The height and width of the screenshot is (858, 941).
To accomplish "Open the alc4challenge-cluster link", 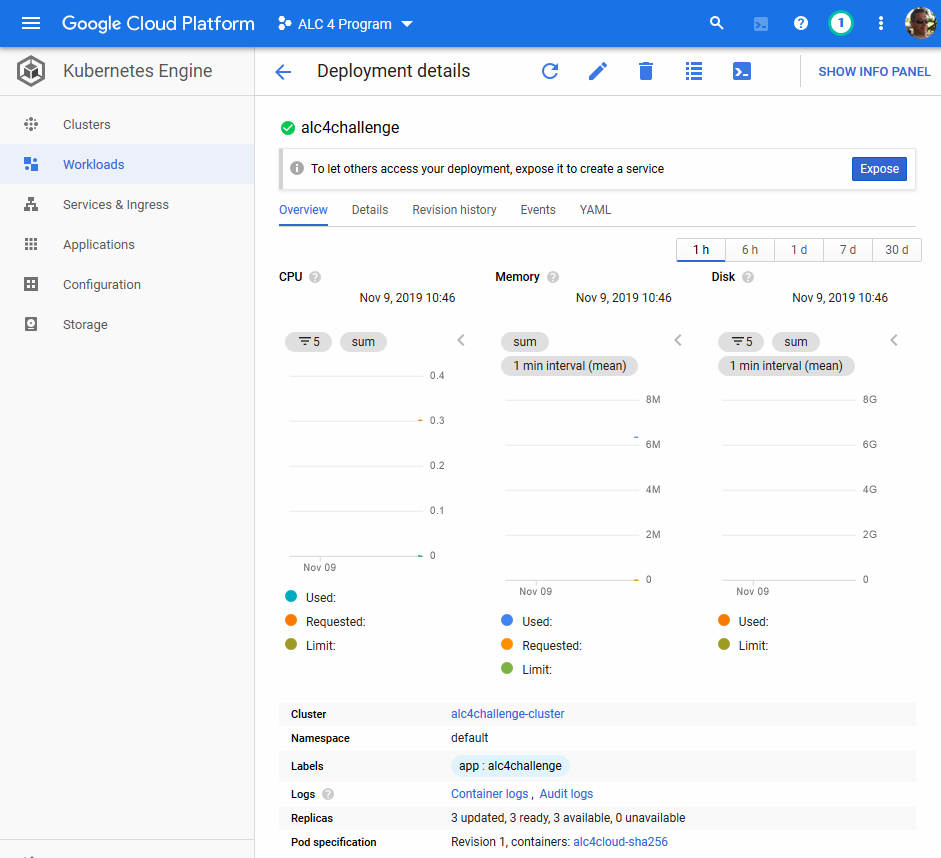I will (508, 713).
